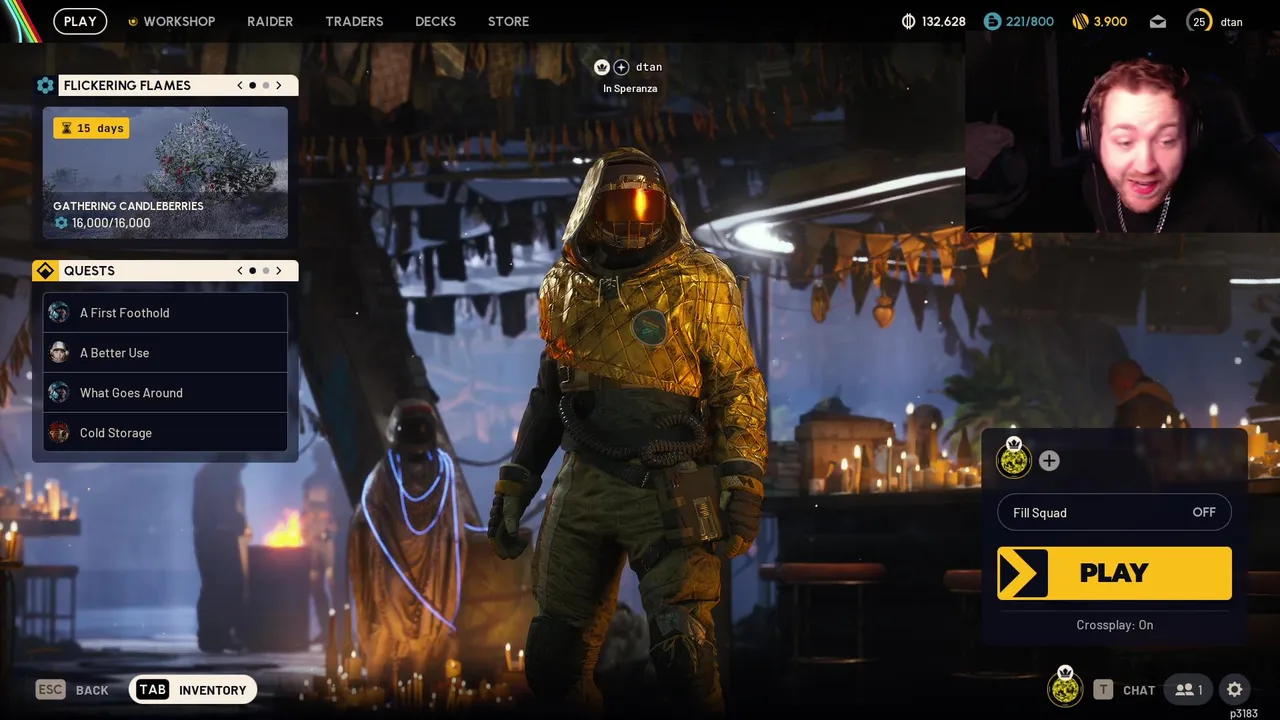This screenshot has width=1280, height=720.
Task: Click the Crossplay: On setting
Action: tap(1114, 625)
